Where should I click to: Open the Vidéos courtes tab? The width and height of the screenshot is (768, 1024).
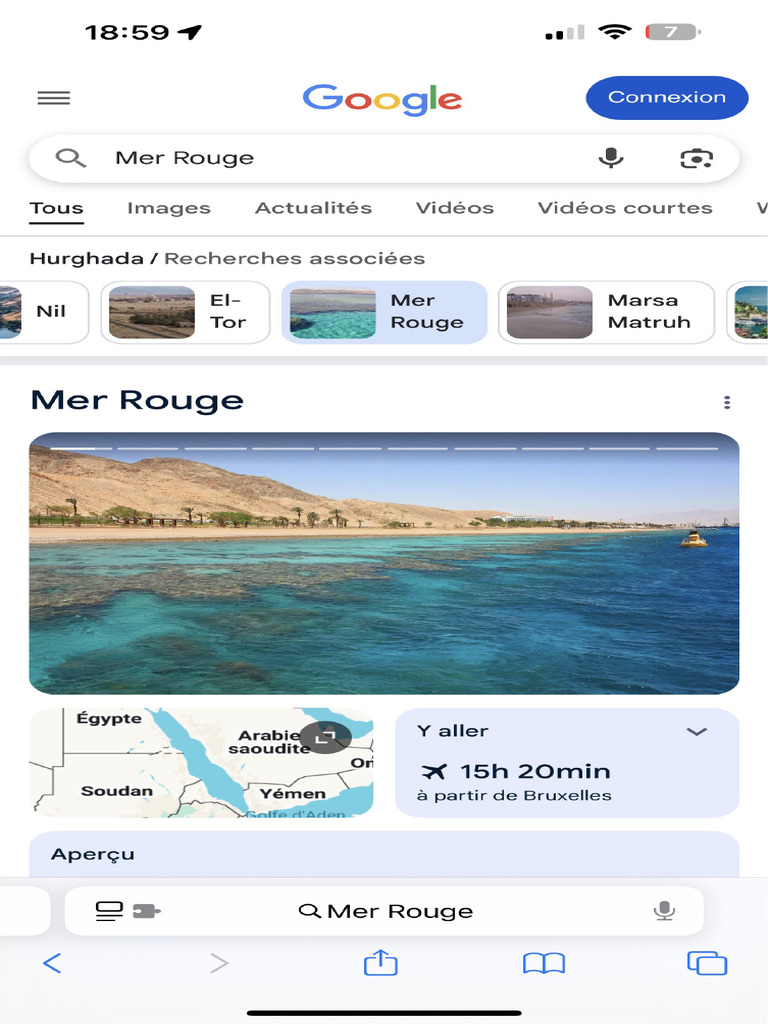625,208
